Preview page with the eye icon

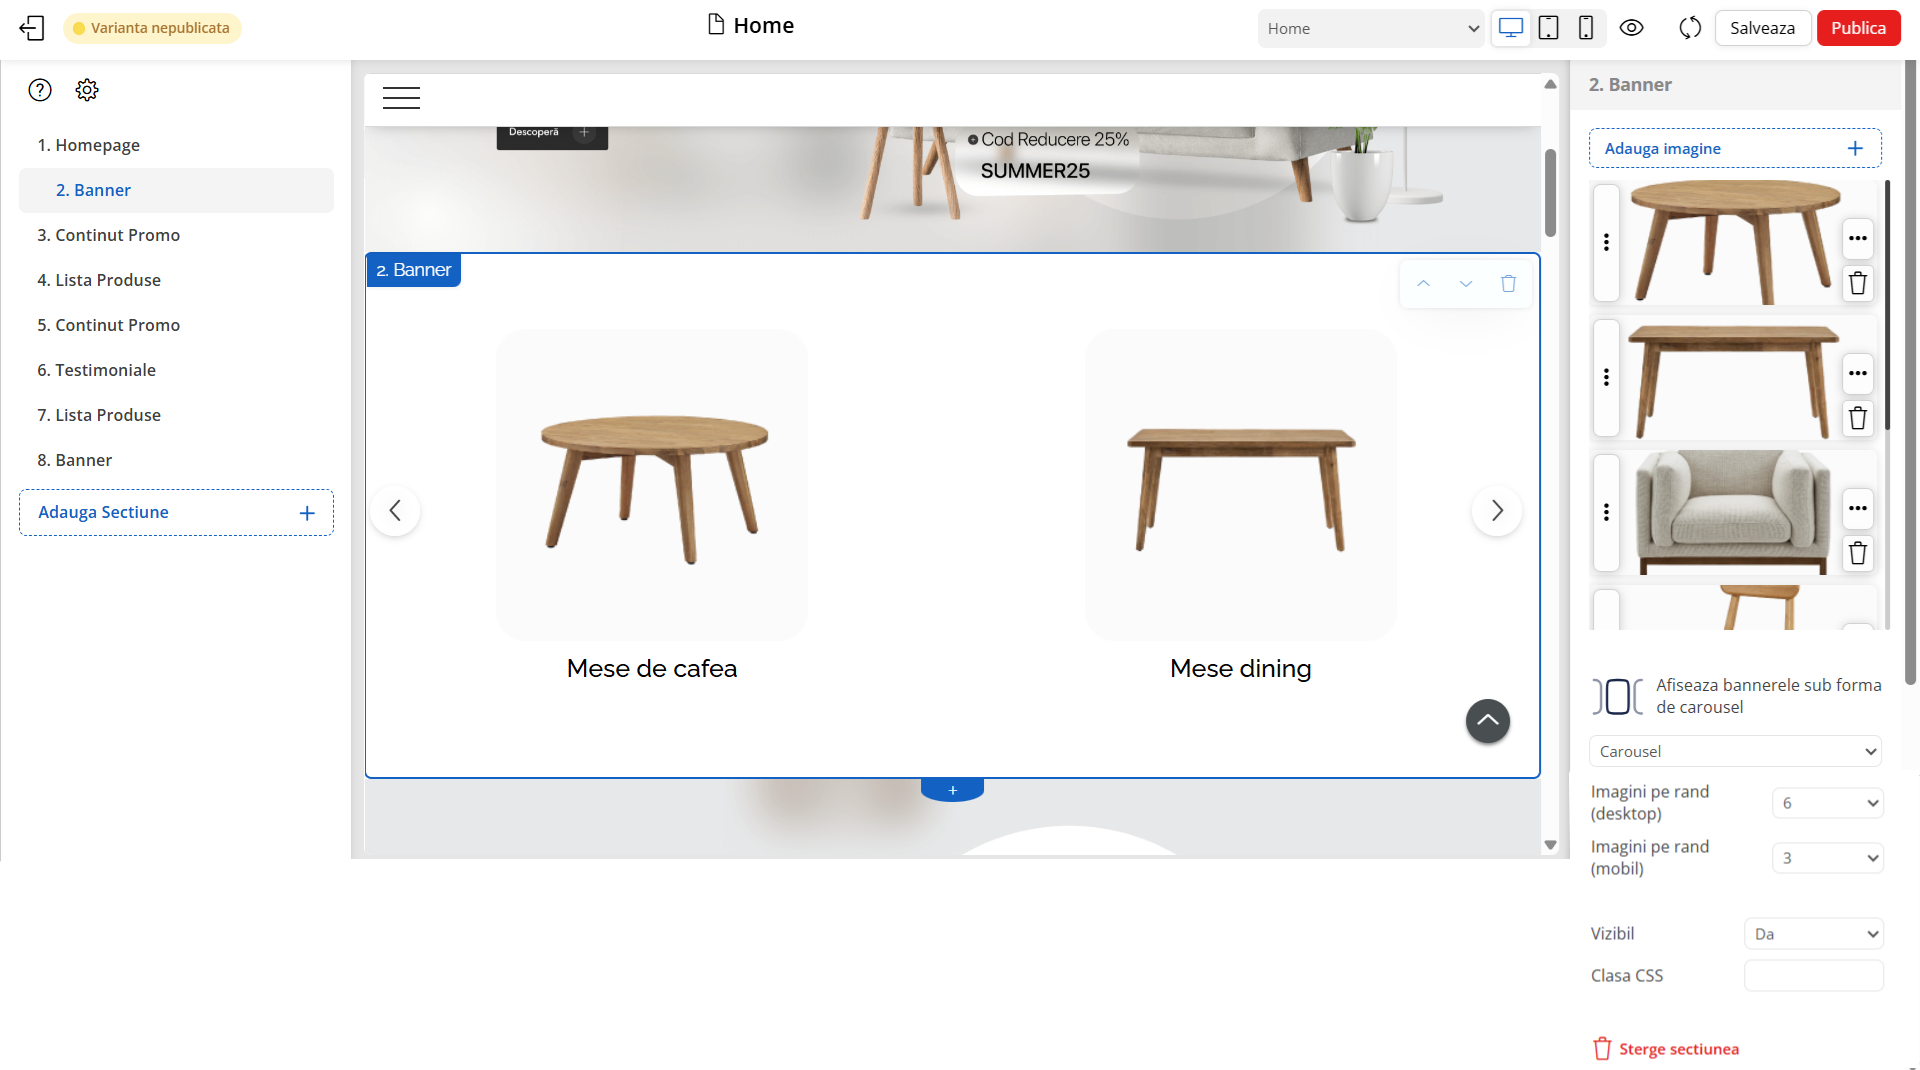pyautogui.click(x=1631, y=28)
